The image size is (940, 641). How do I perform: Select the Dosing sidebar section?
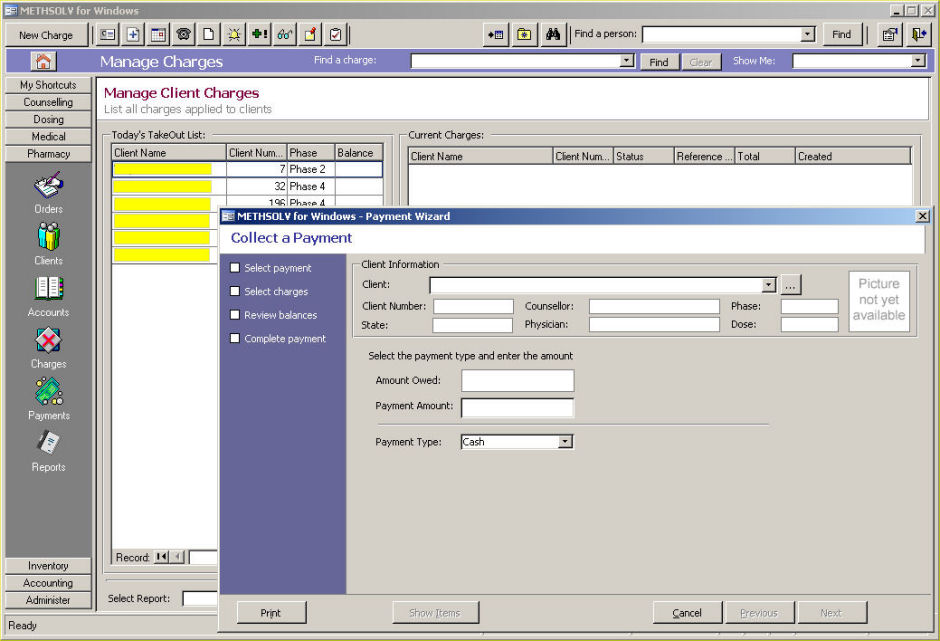(x=48, y=119)
